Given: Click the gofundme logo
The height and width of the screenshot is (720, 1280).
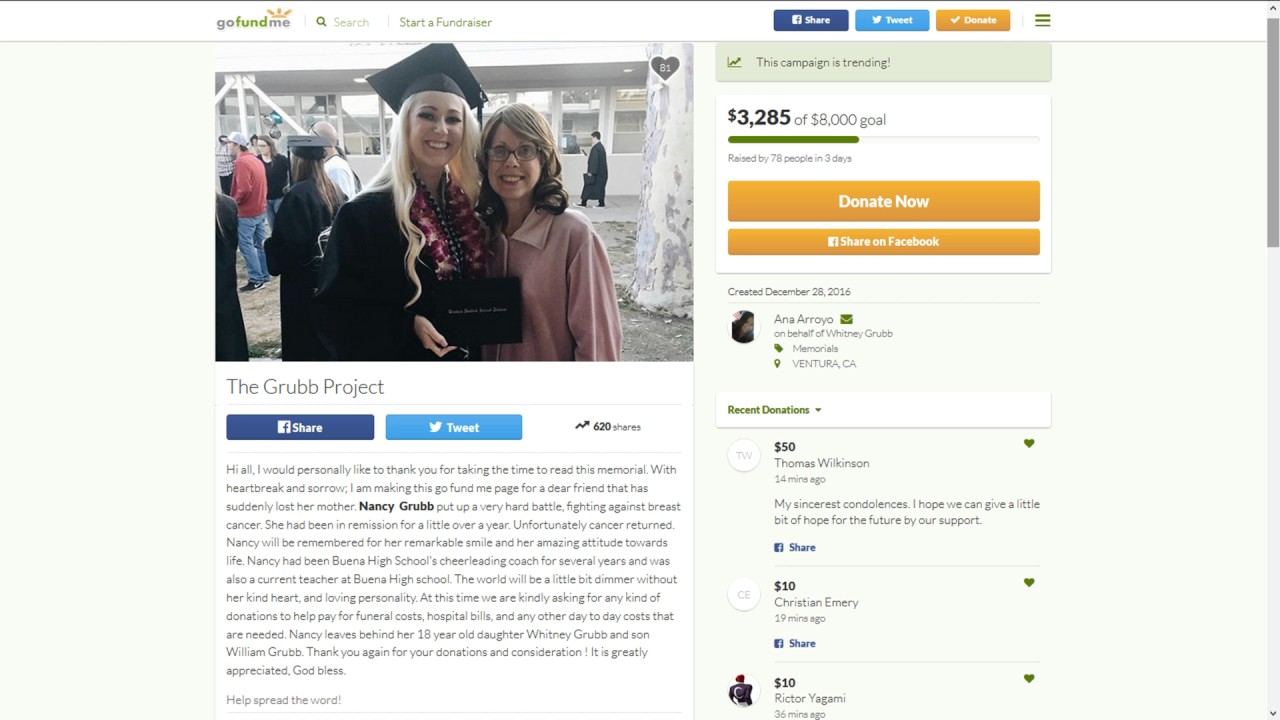Looking at the screenshot, I should [x=254, y=19].
